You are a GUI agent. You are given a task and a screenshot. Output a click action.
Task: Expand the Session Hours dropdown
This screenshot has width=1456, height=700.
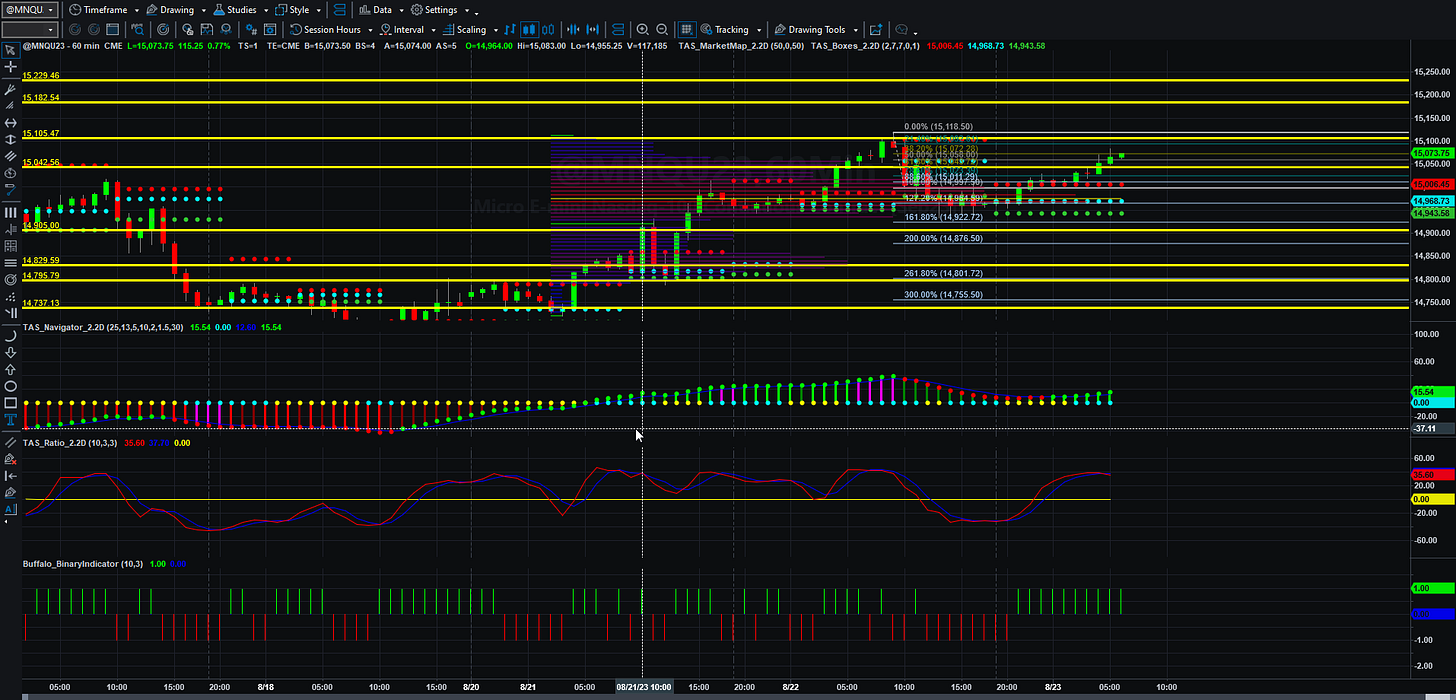(x=331, y=30)
